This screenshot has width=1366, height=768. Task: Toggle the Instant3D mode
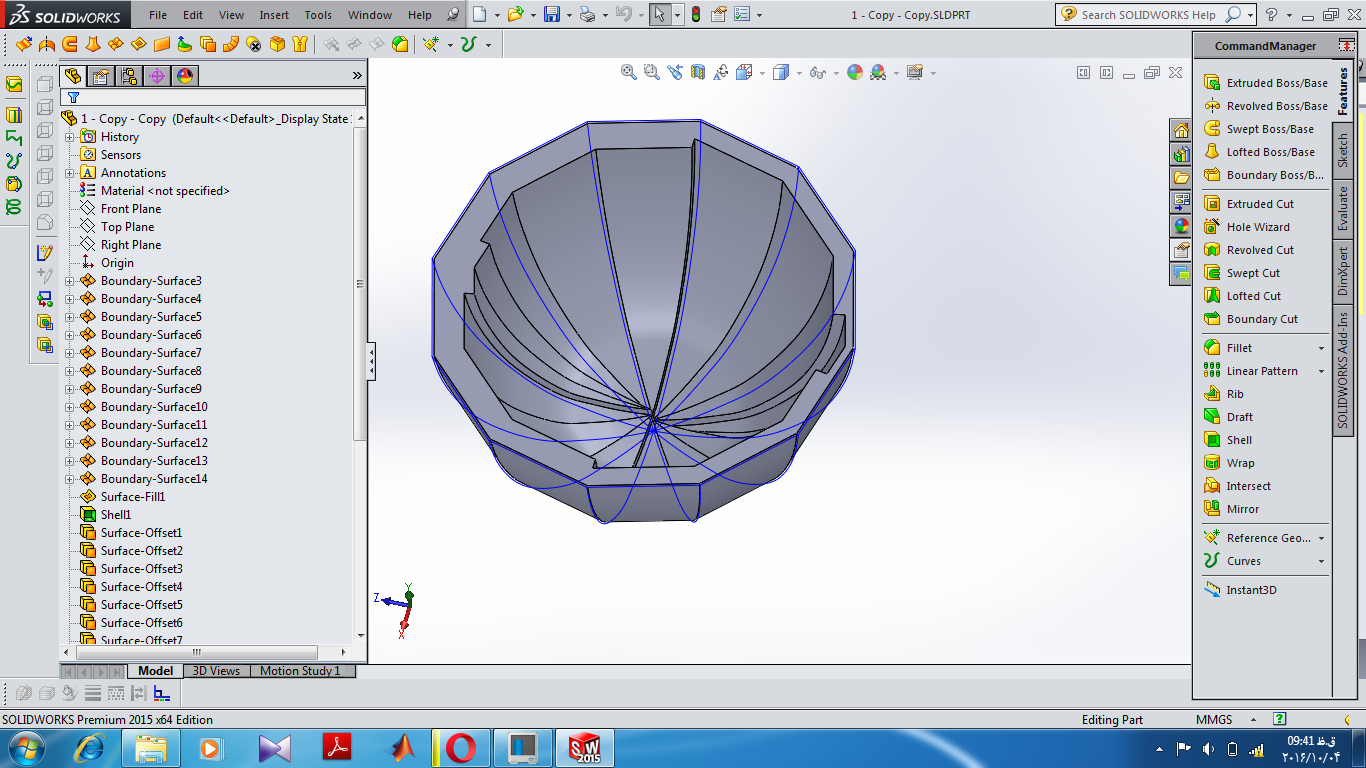pyautogui.click(x=1250, y=590)
